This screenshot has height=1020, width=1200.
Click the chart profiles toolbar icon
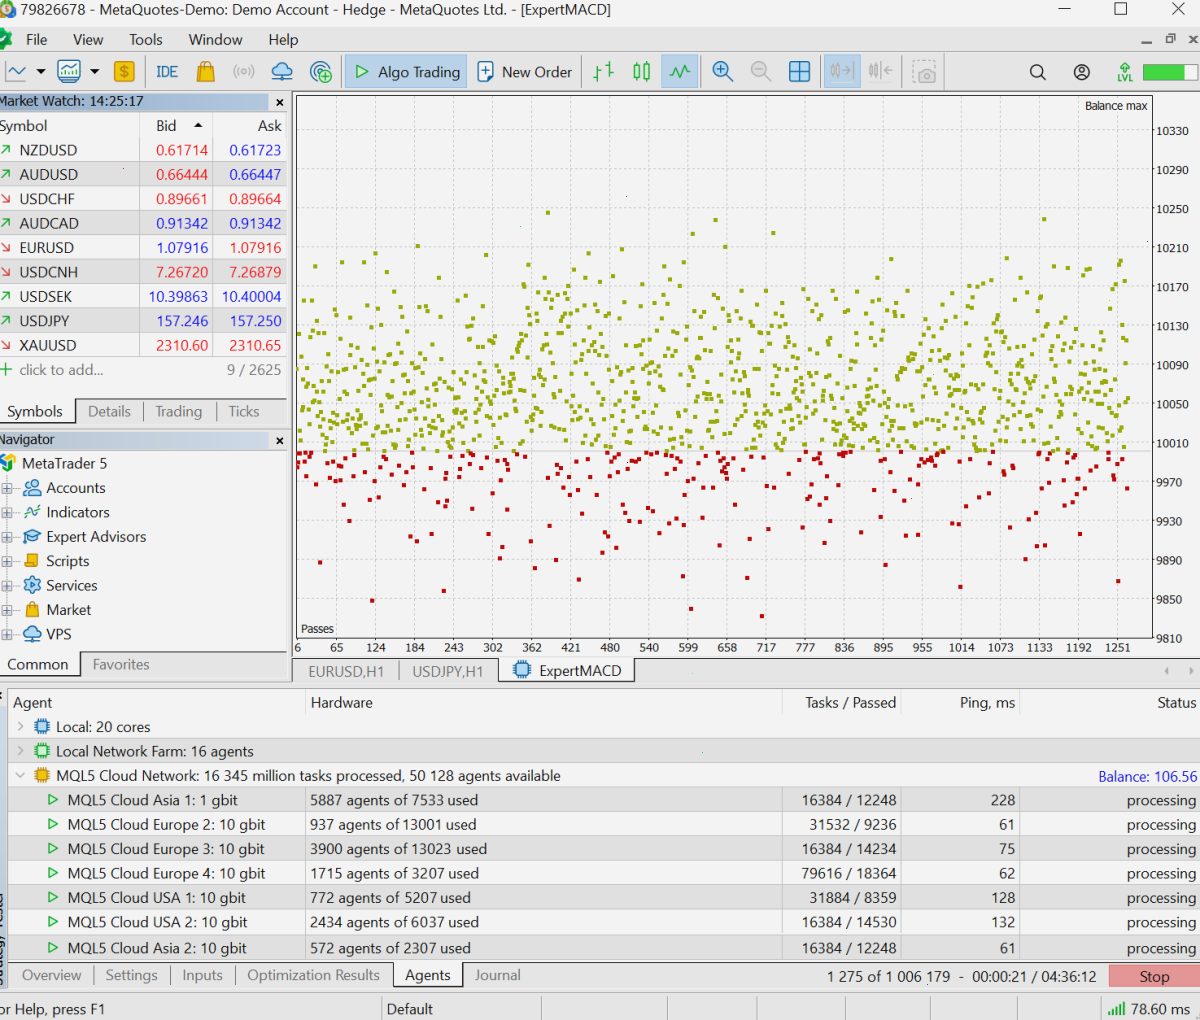[x=69, y=72]
